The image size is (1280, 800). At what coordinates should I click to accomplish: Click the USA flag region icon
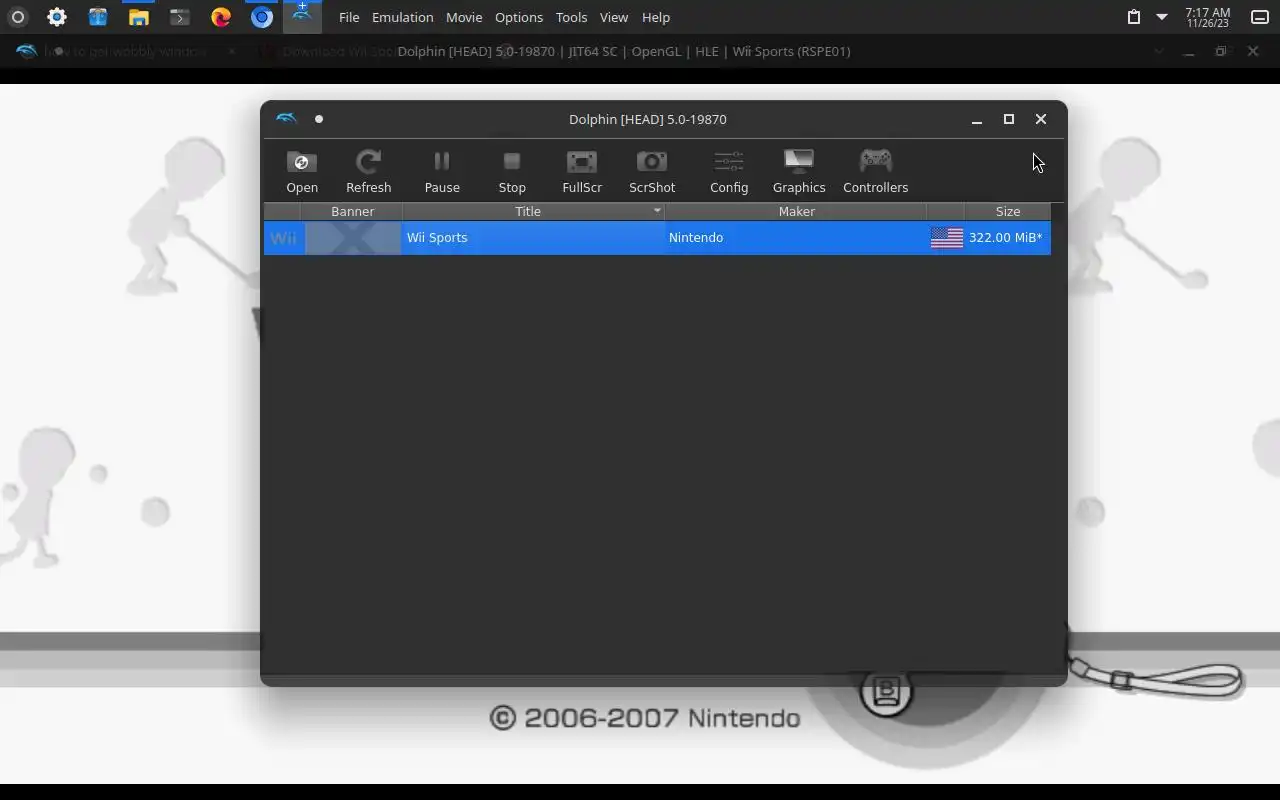946,237
